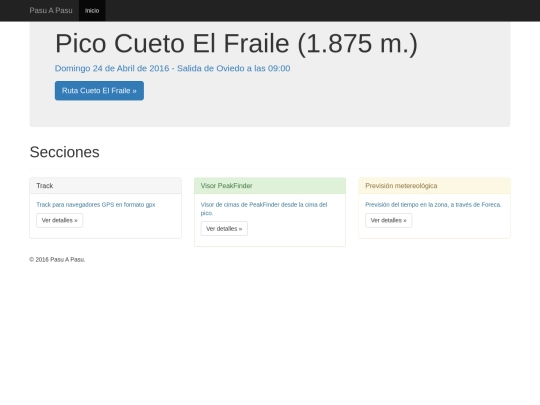Click the Pico Cueto El Fraile heading
Screen dimensions: 540x405
point(236,44)
